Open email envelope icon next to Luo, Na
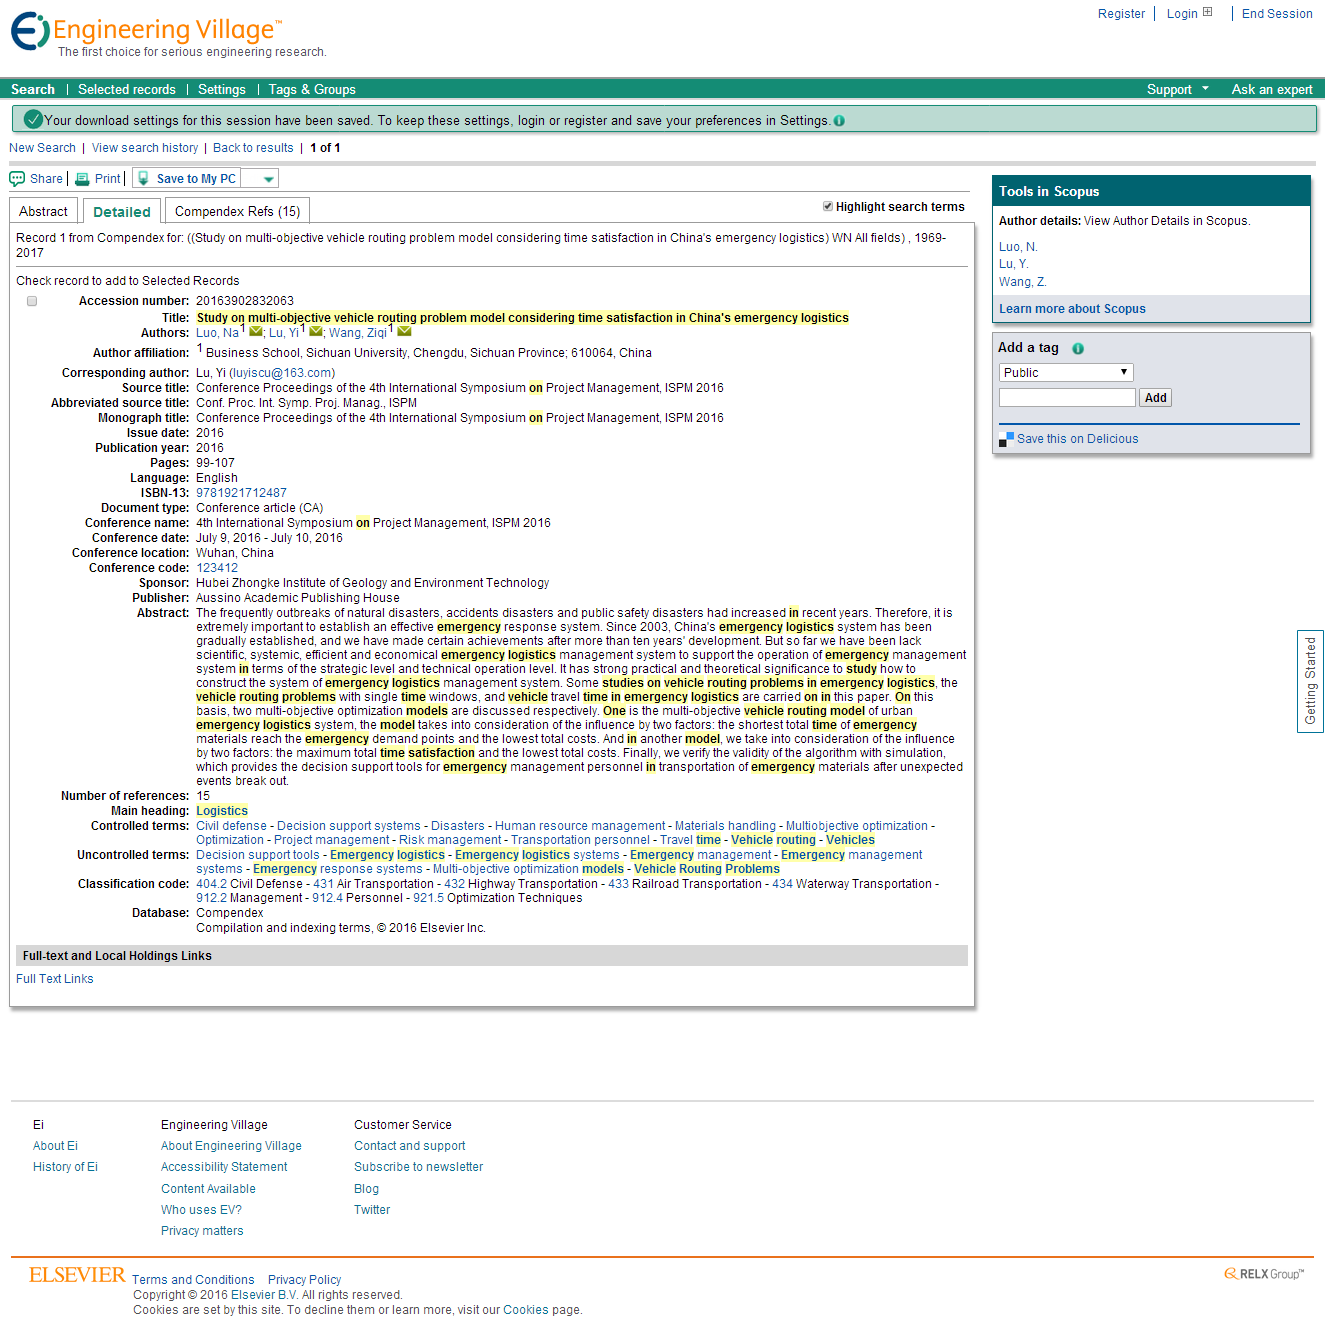 click(256, 331)
